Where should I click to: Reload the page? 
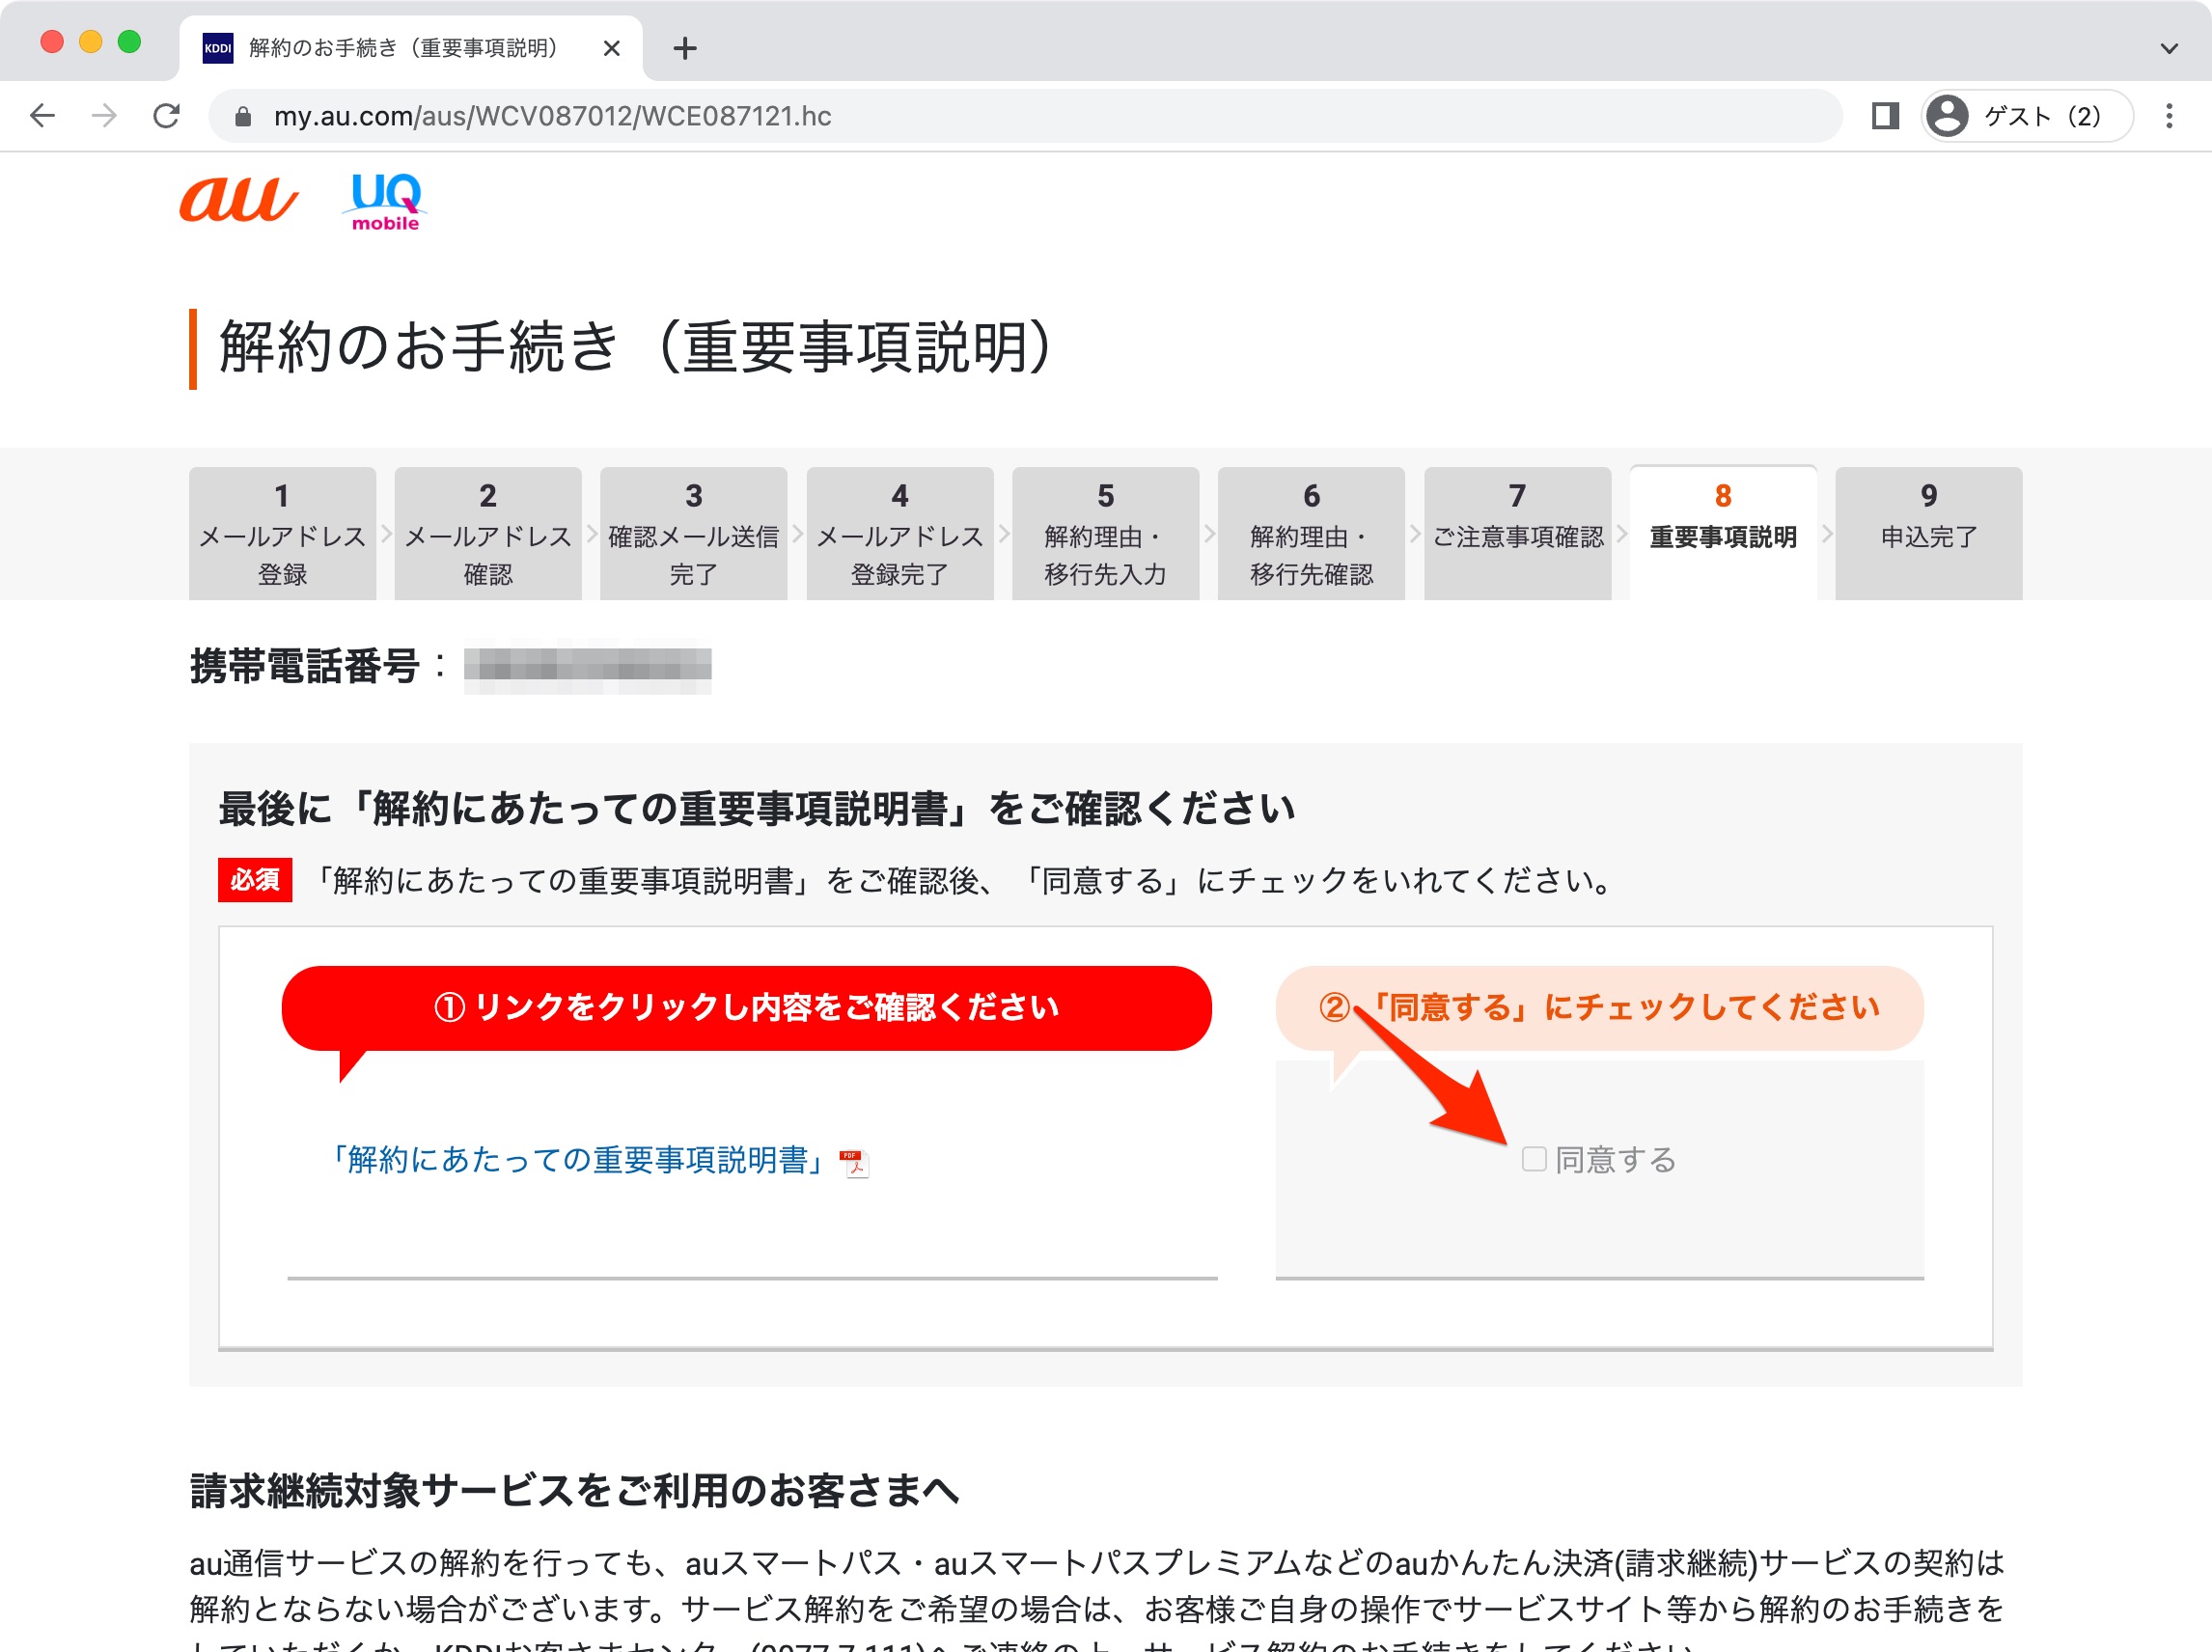[167, 116]
